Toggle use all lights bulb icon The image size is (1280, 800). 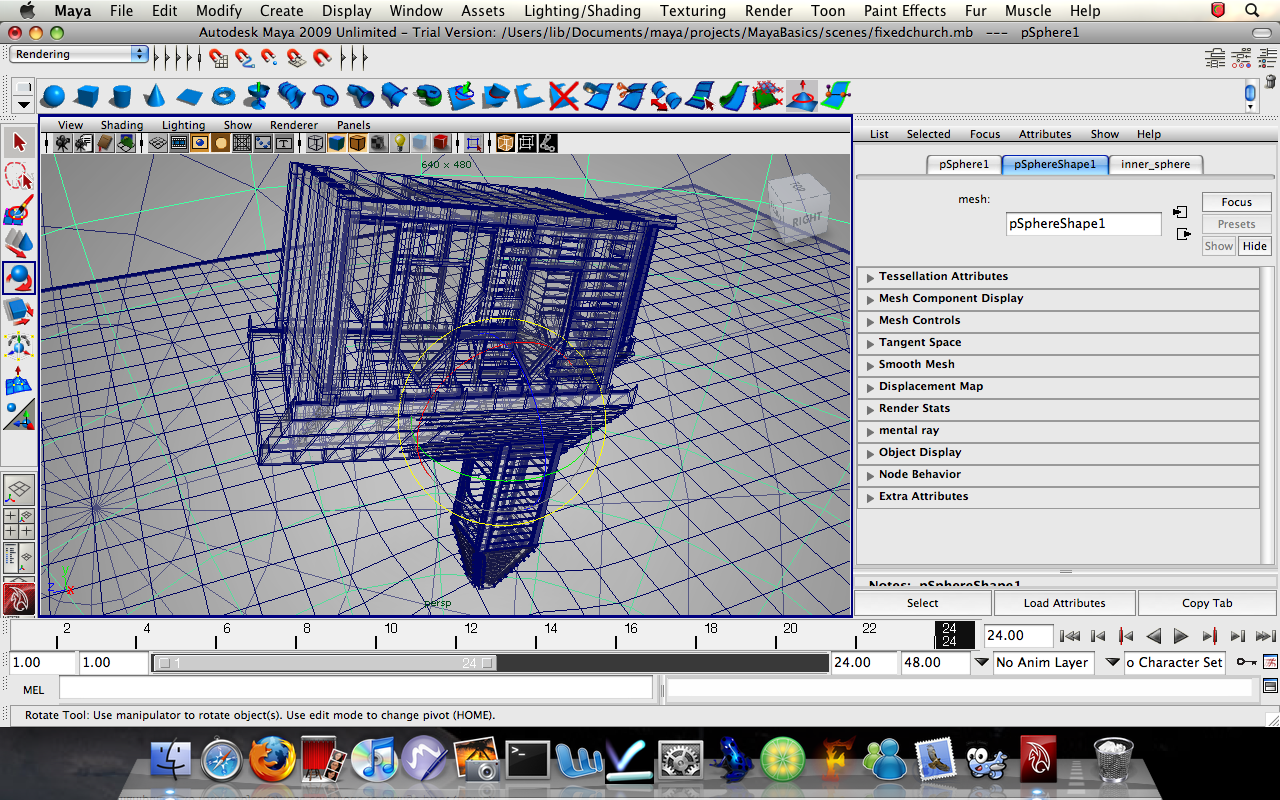pos(399,143)
